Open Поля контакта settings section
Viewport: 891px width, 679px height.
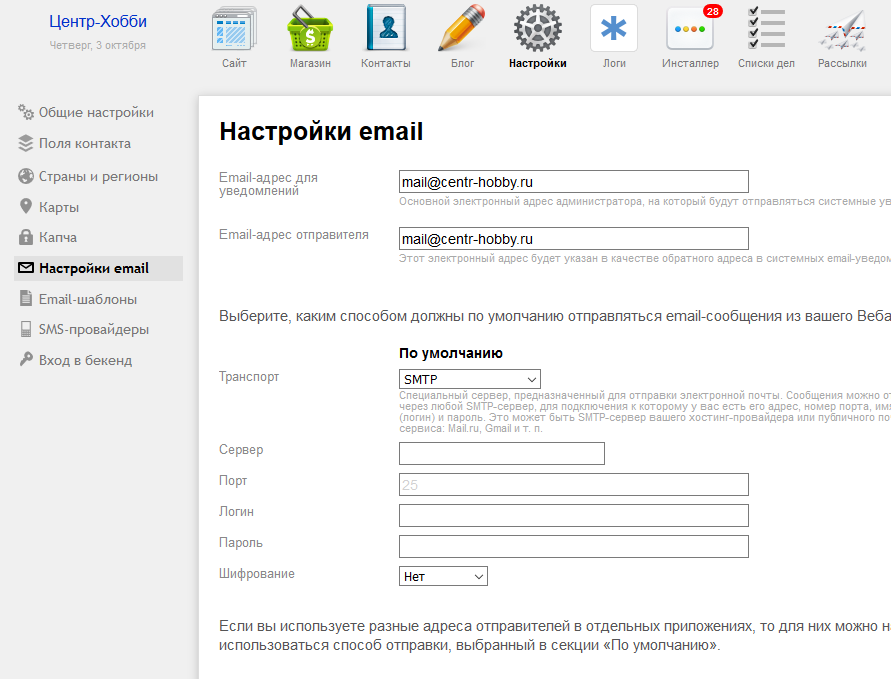point(84,143)
